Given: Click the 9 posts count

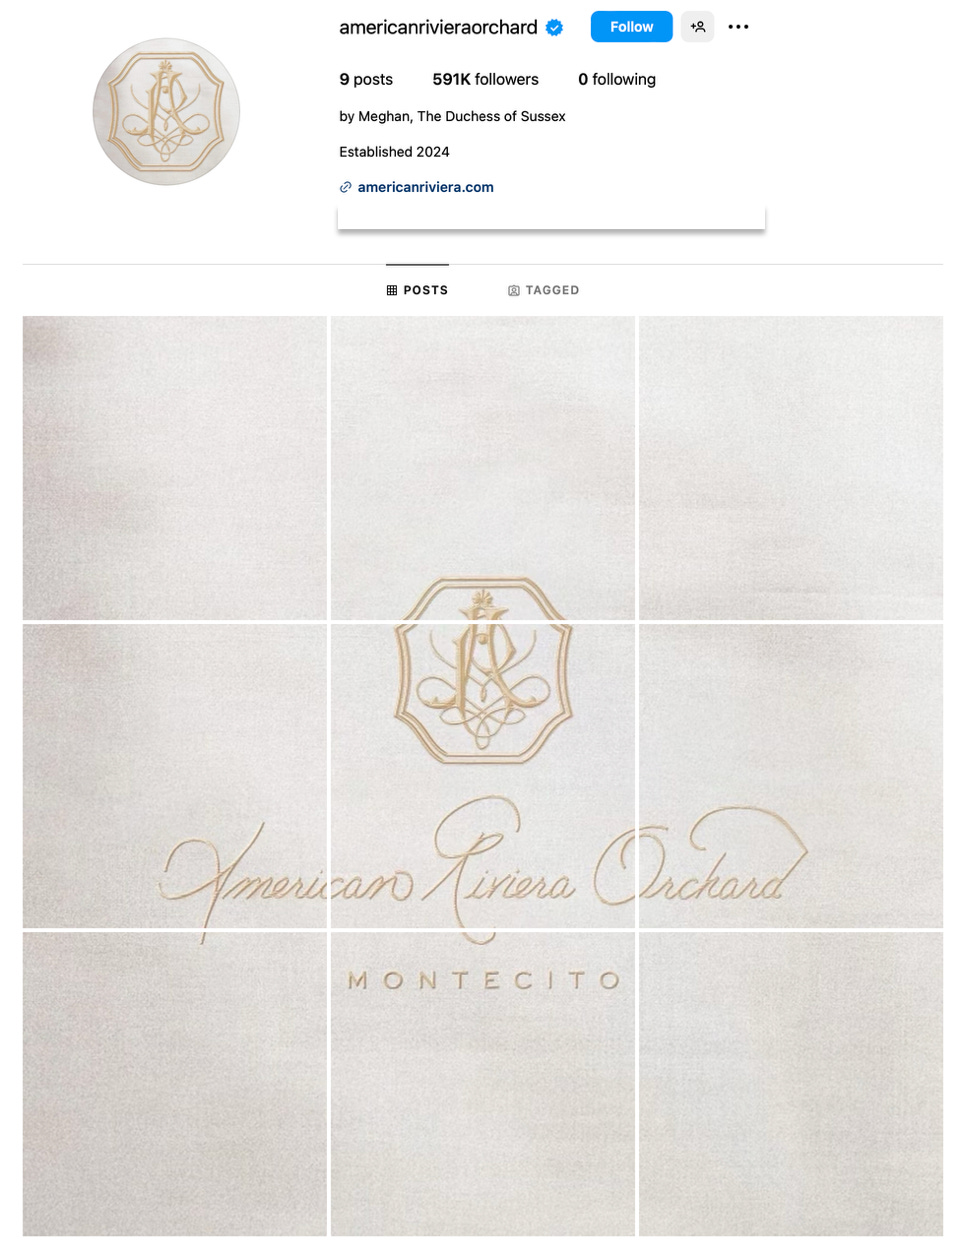Looking at the screenshot, I should click(x=366, y=79).
